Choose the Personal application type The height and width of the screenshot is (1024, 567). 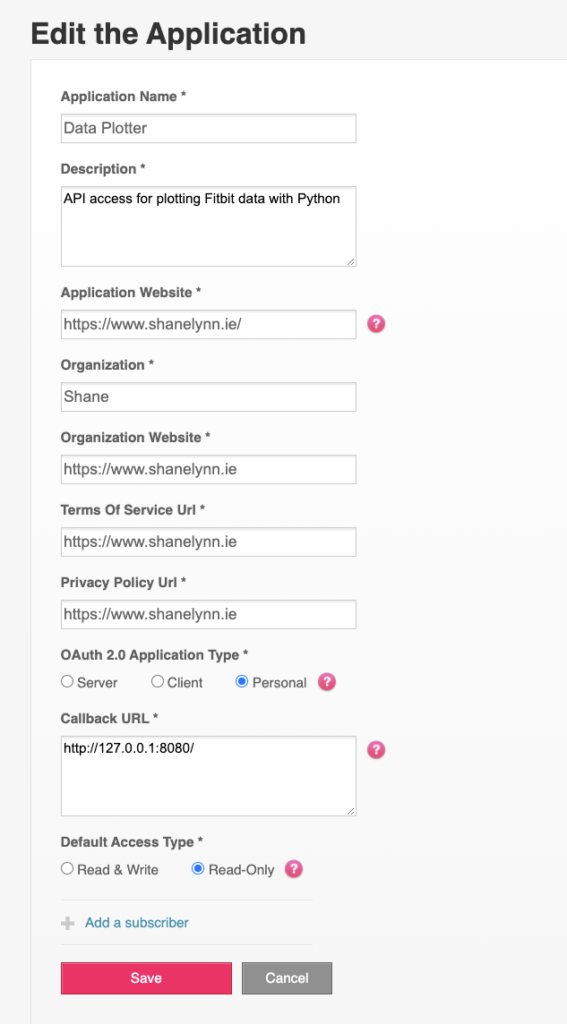tap(242, 682)
